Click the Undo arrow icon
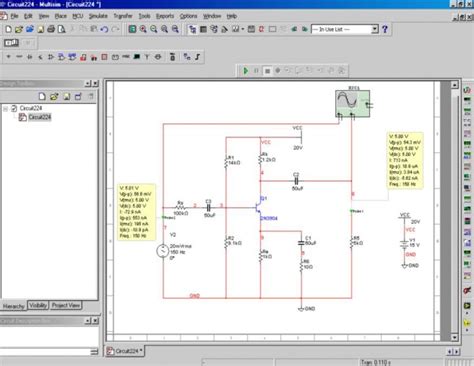Viewport: 474px width, 366px height. [104, 29]
